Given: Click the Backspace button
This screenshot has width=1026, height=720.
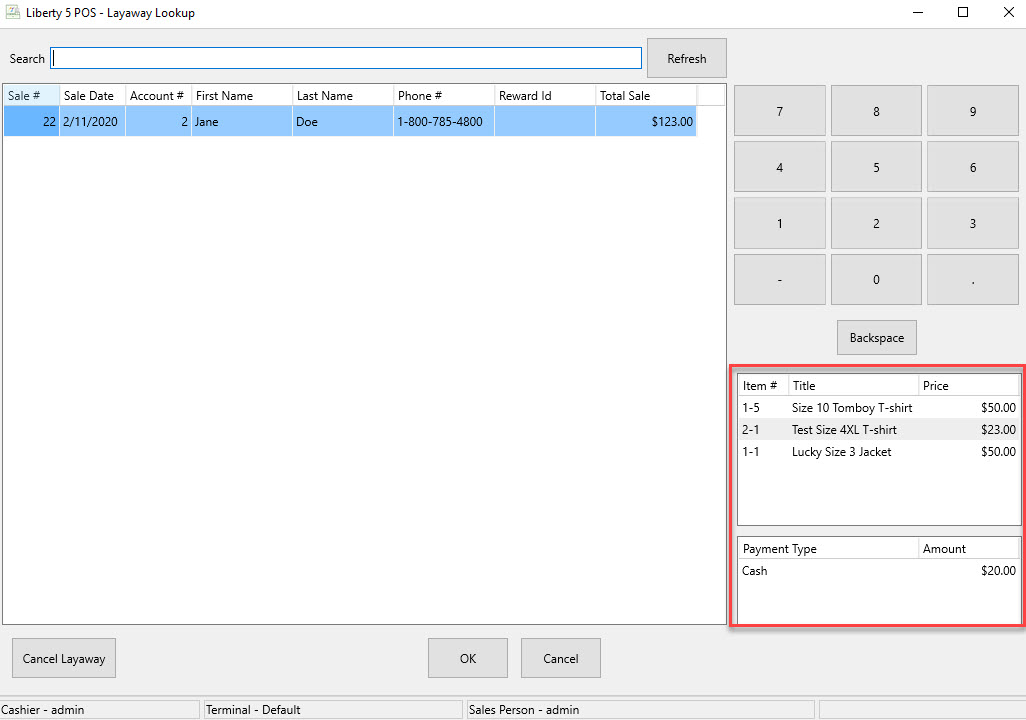Looking at the screenshot, I should tap(877, 338).
